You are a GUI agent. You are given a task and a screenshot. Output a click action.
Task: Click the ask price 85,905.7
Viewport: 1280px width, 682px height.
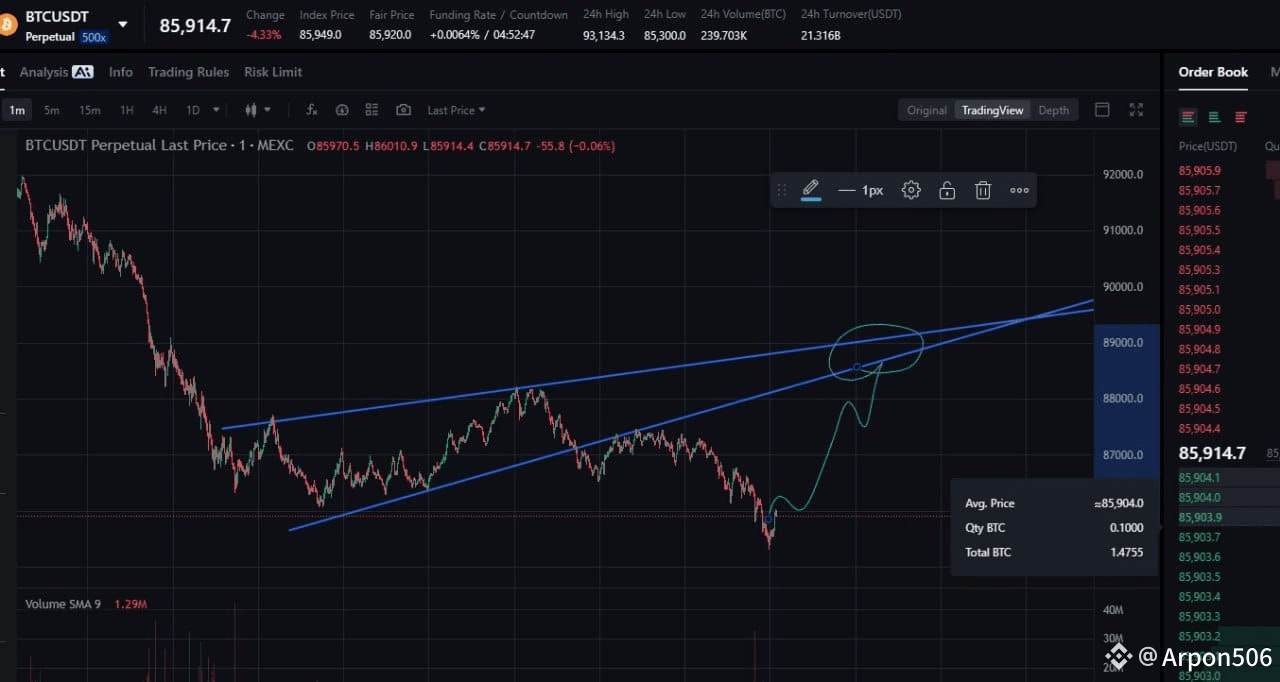click(x=1199, y=191)
